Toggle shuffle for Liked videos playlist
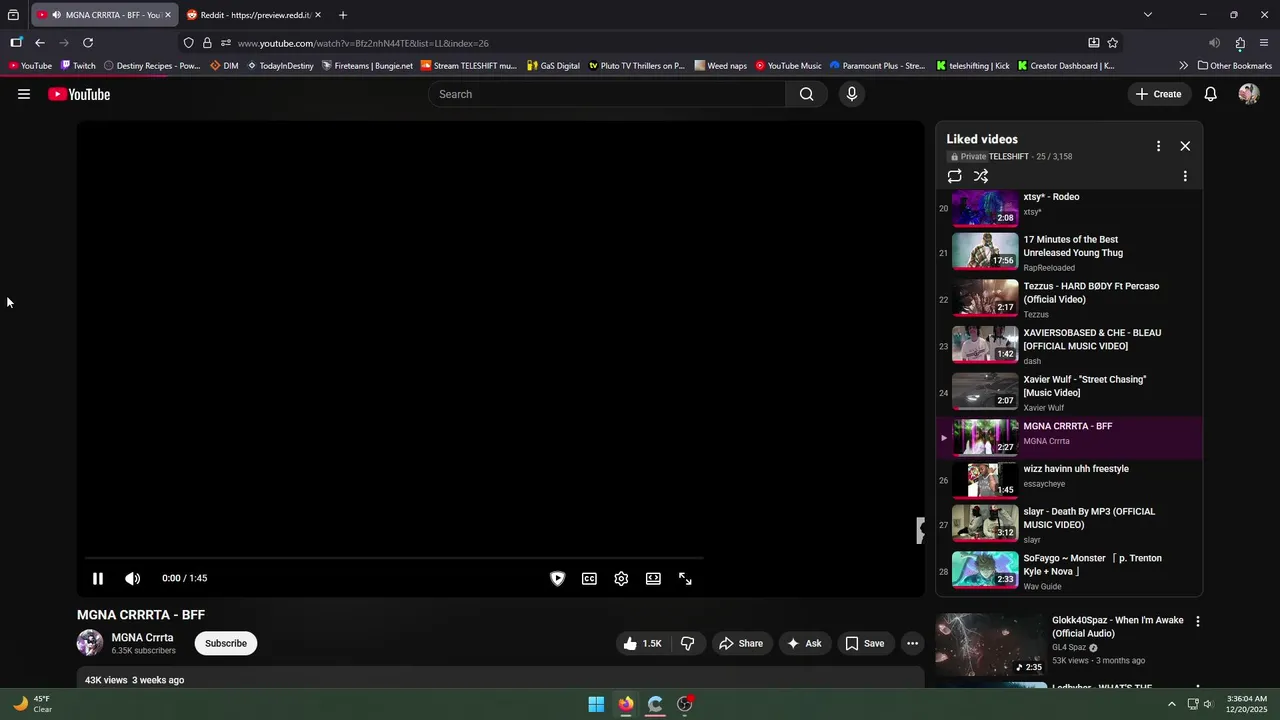Viewport: 1280px width, 720px height. point(981,176)
